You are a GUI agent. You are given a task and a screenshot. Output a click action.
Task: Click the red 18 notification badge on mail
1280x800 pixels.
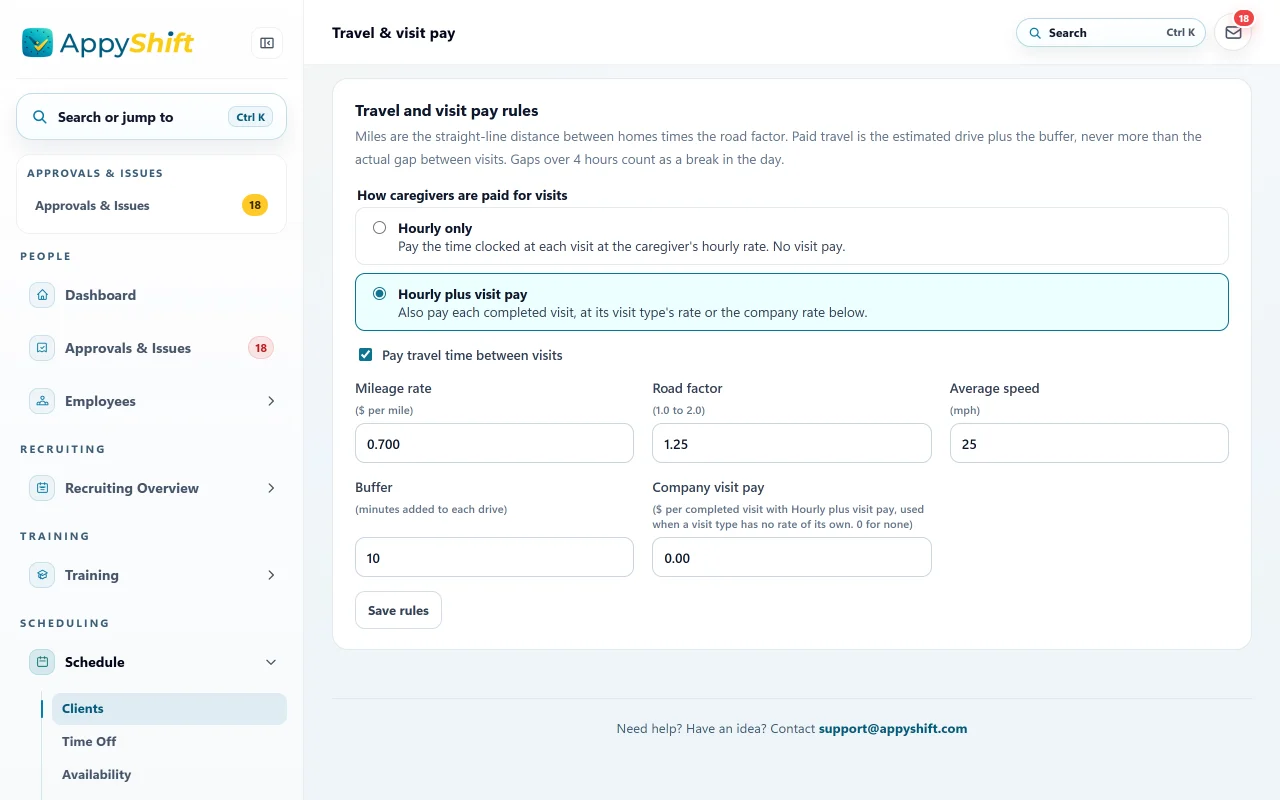pos(1243,18)
